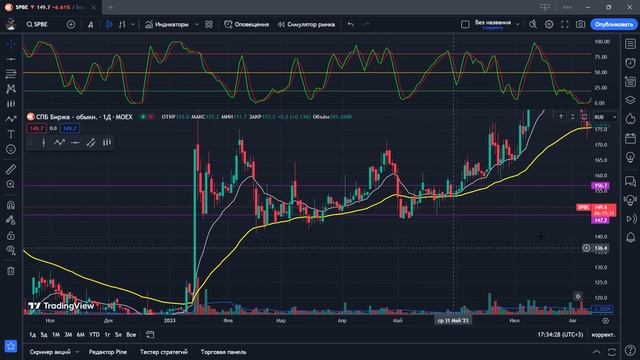This screenshot has height=360, width=640.
Task: Undo the last chart action
Action: [350, 24]
